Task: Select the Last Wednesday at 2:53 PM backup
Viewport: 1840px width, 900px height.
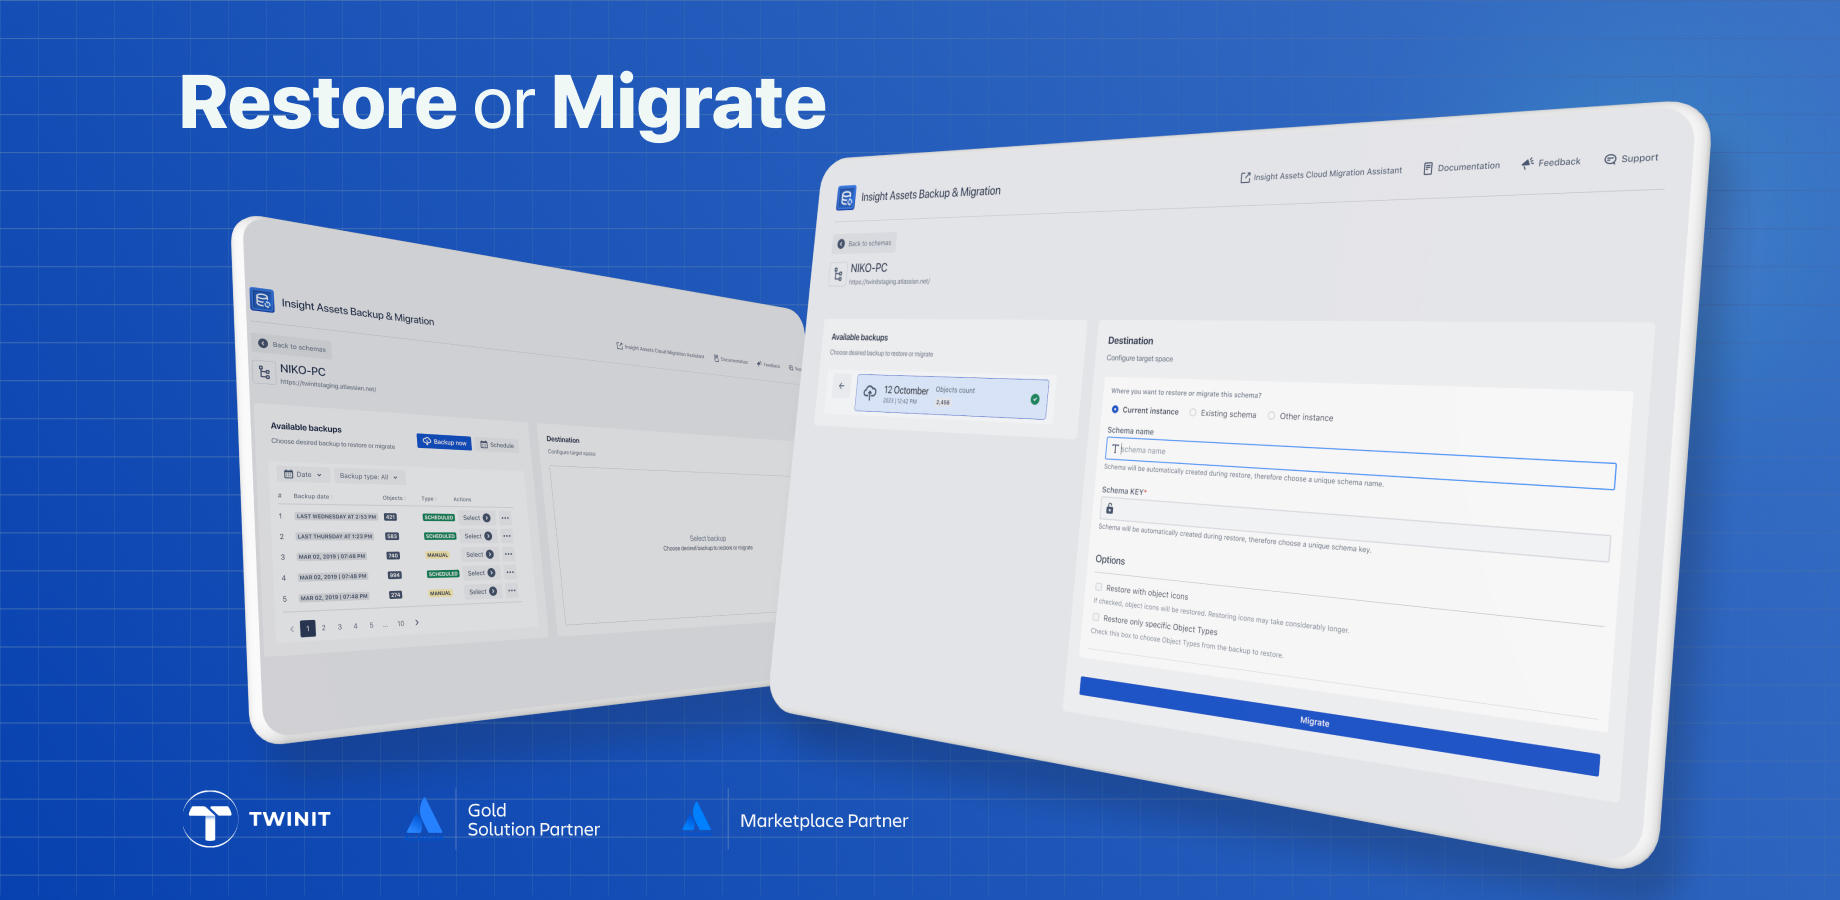Action: click(x=478, y=518)
